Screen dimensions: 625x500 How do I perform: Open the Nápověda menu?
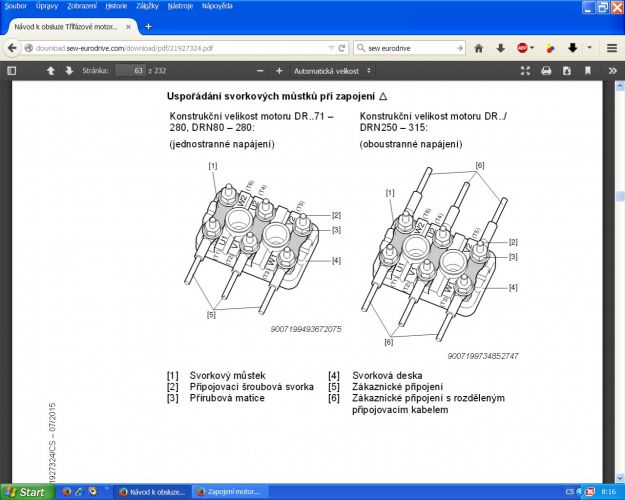point(217,6)
